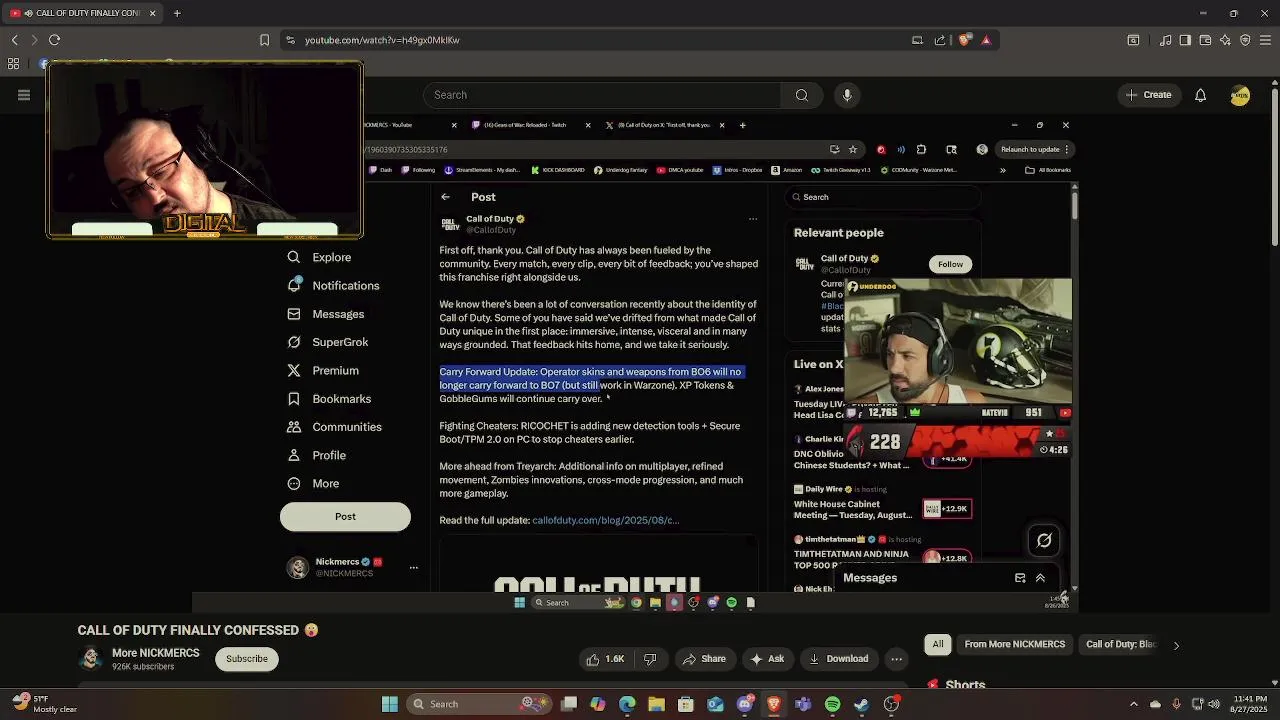
Task: Select the CALL OF DUTY FINALLY CONFESSED tab
Action: coord(84,13)
